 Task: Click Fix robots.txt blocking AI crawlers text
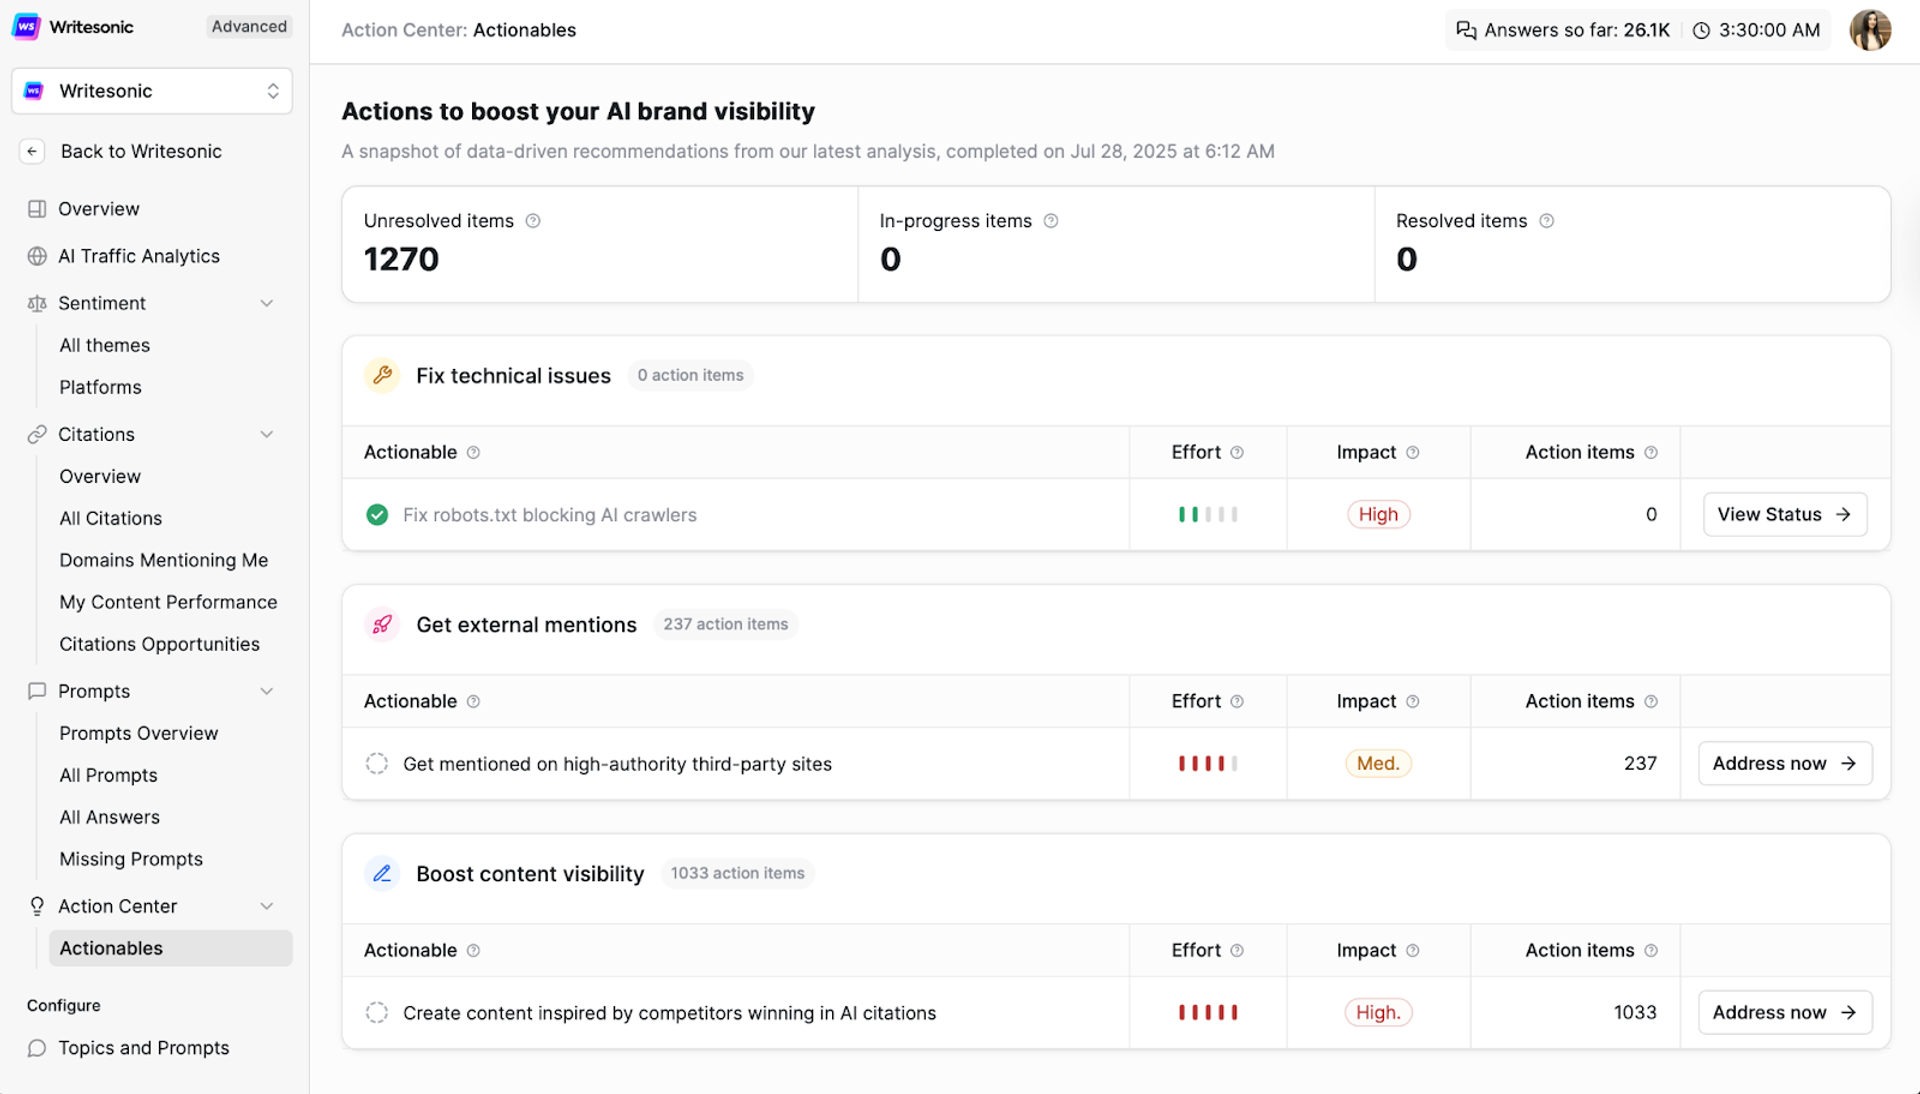pos(549,515)
